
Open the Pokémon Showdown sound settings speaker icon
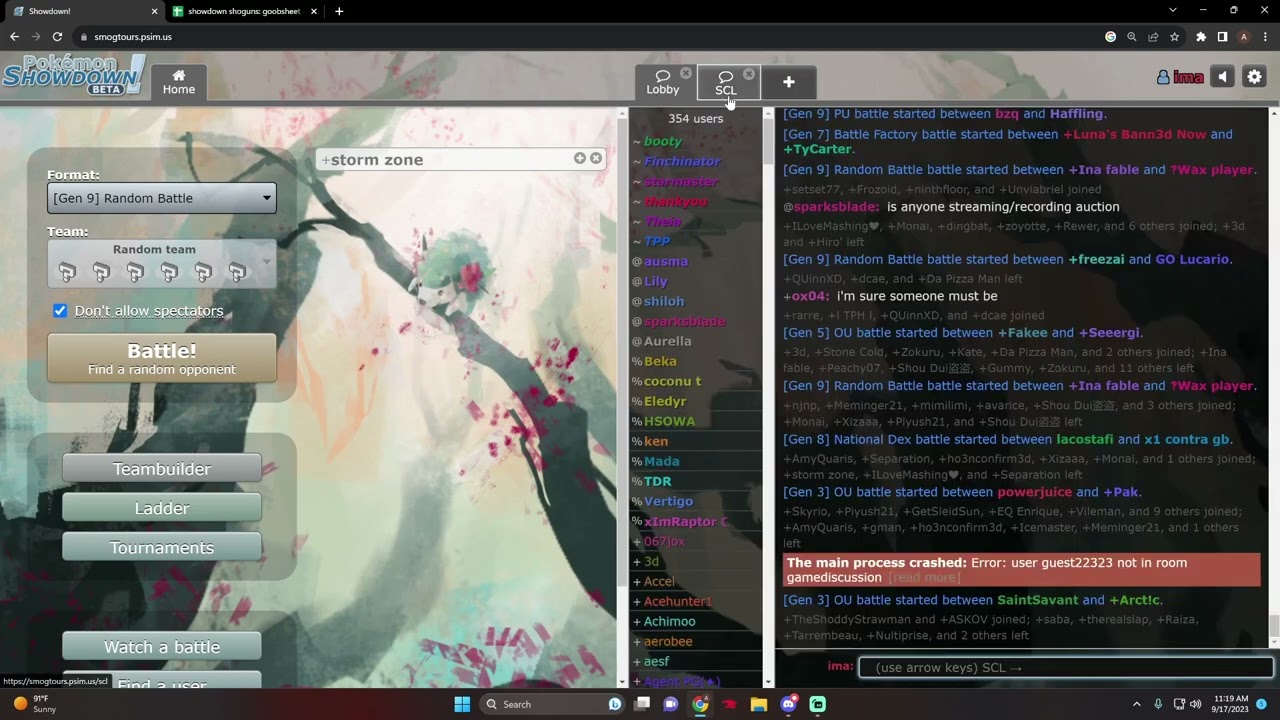(x=1222, y=77)
